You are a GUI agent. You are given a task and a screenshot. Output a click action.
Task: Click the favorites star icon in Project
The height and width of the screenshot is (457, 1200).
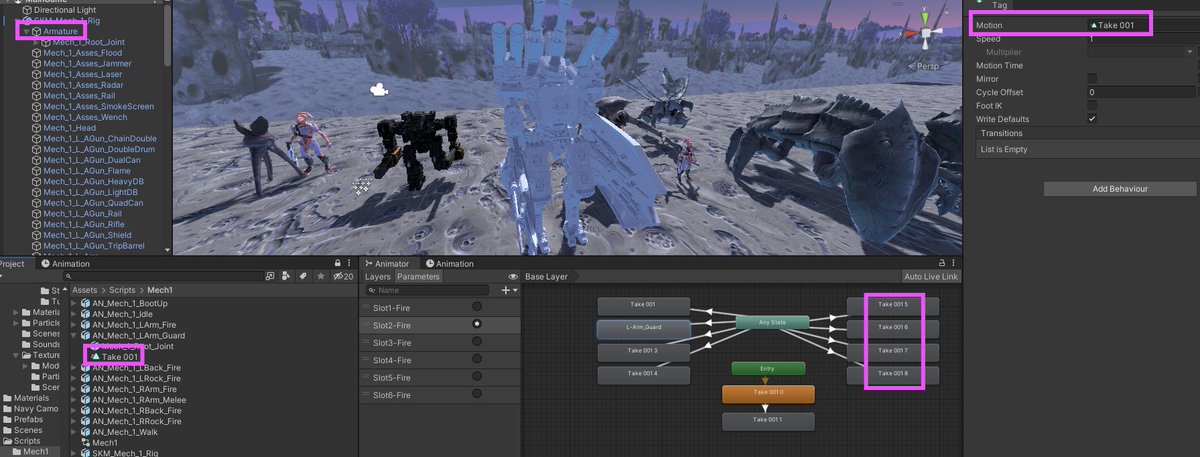coord(321,276)
